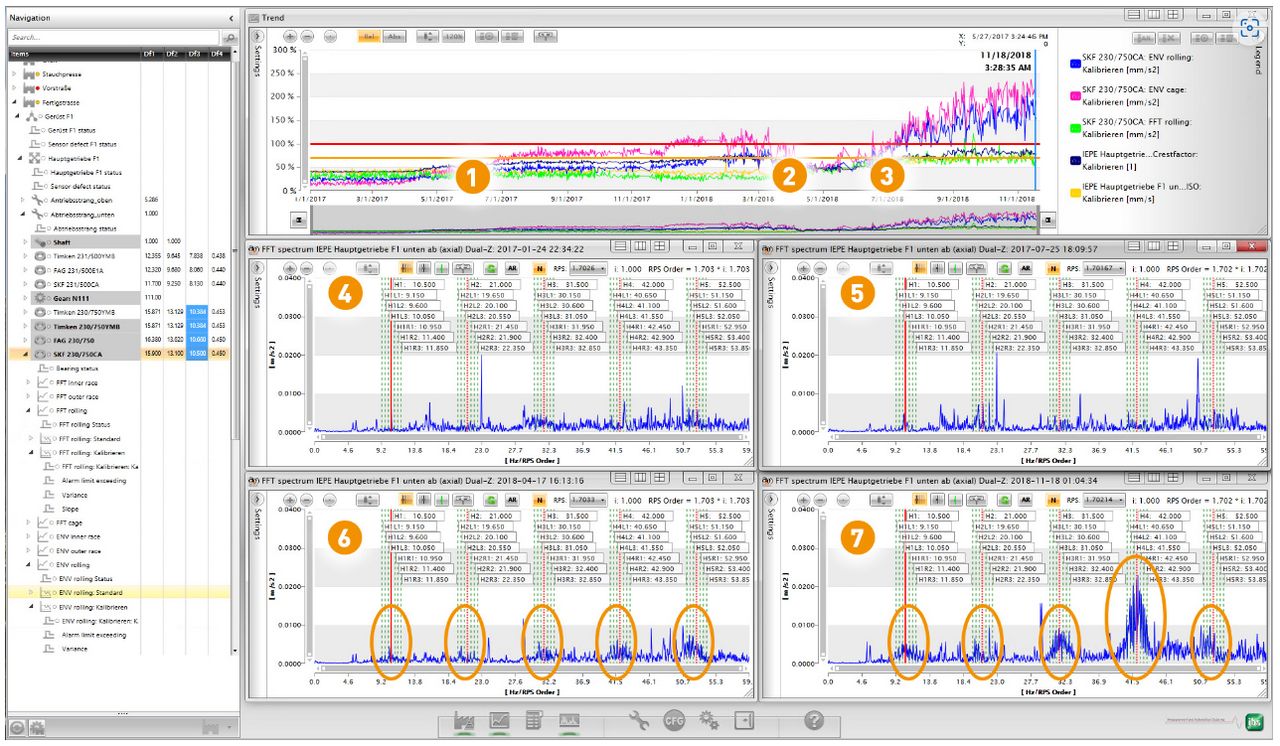The width and height of the screenshot is (1280, 746).
Task: Toggle AR in the 2017-01-24 FFT window
Action: (510, 268)
